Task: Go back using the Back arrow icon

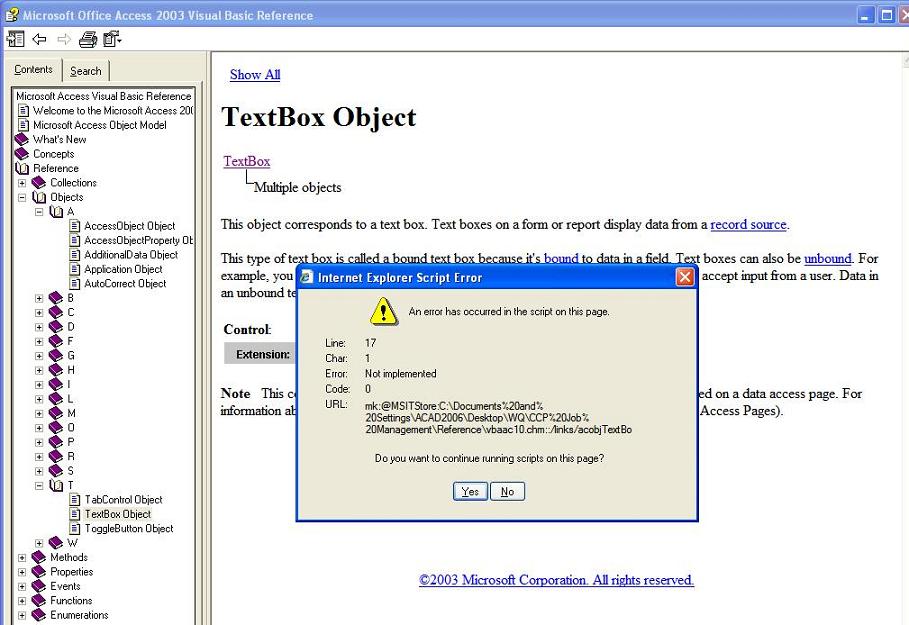Action: pos(39,39)
